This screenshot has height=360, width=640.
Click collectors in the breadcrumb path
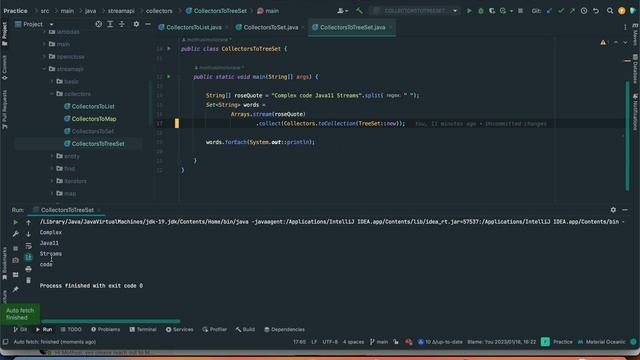[x=159, y=11]
